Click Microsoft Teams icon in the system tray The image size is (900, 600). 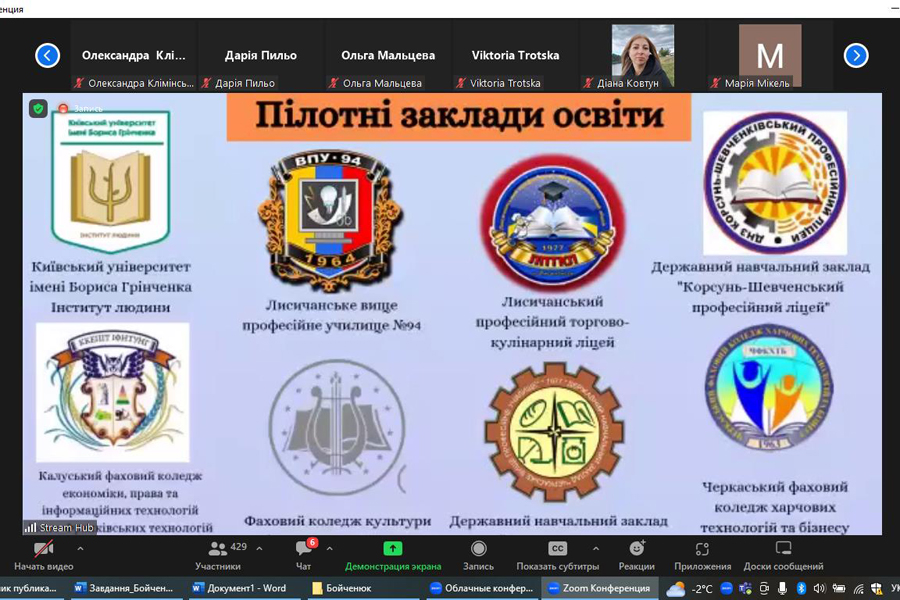coord(745,588)
